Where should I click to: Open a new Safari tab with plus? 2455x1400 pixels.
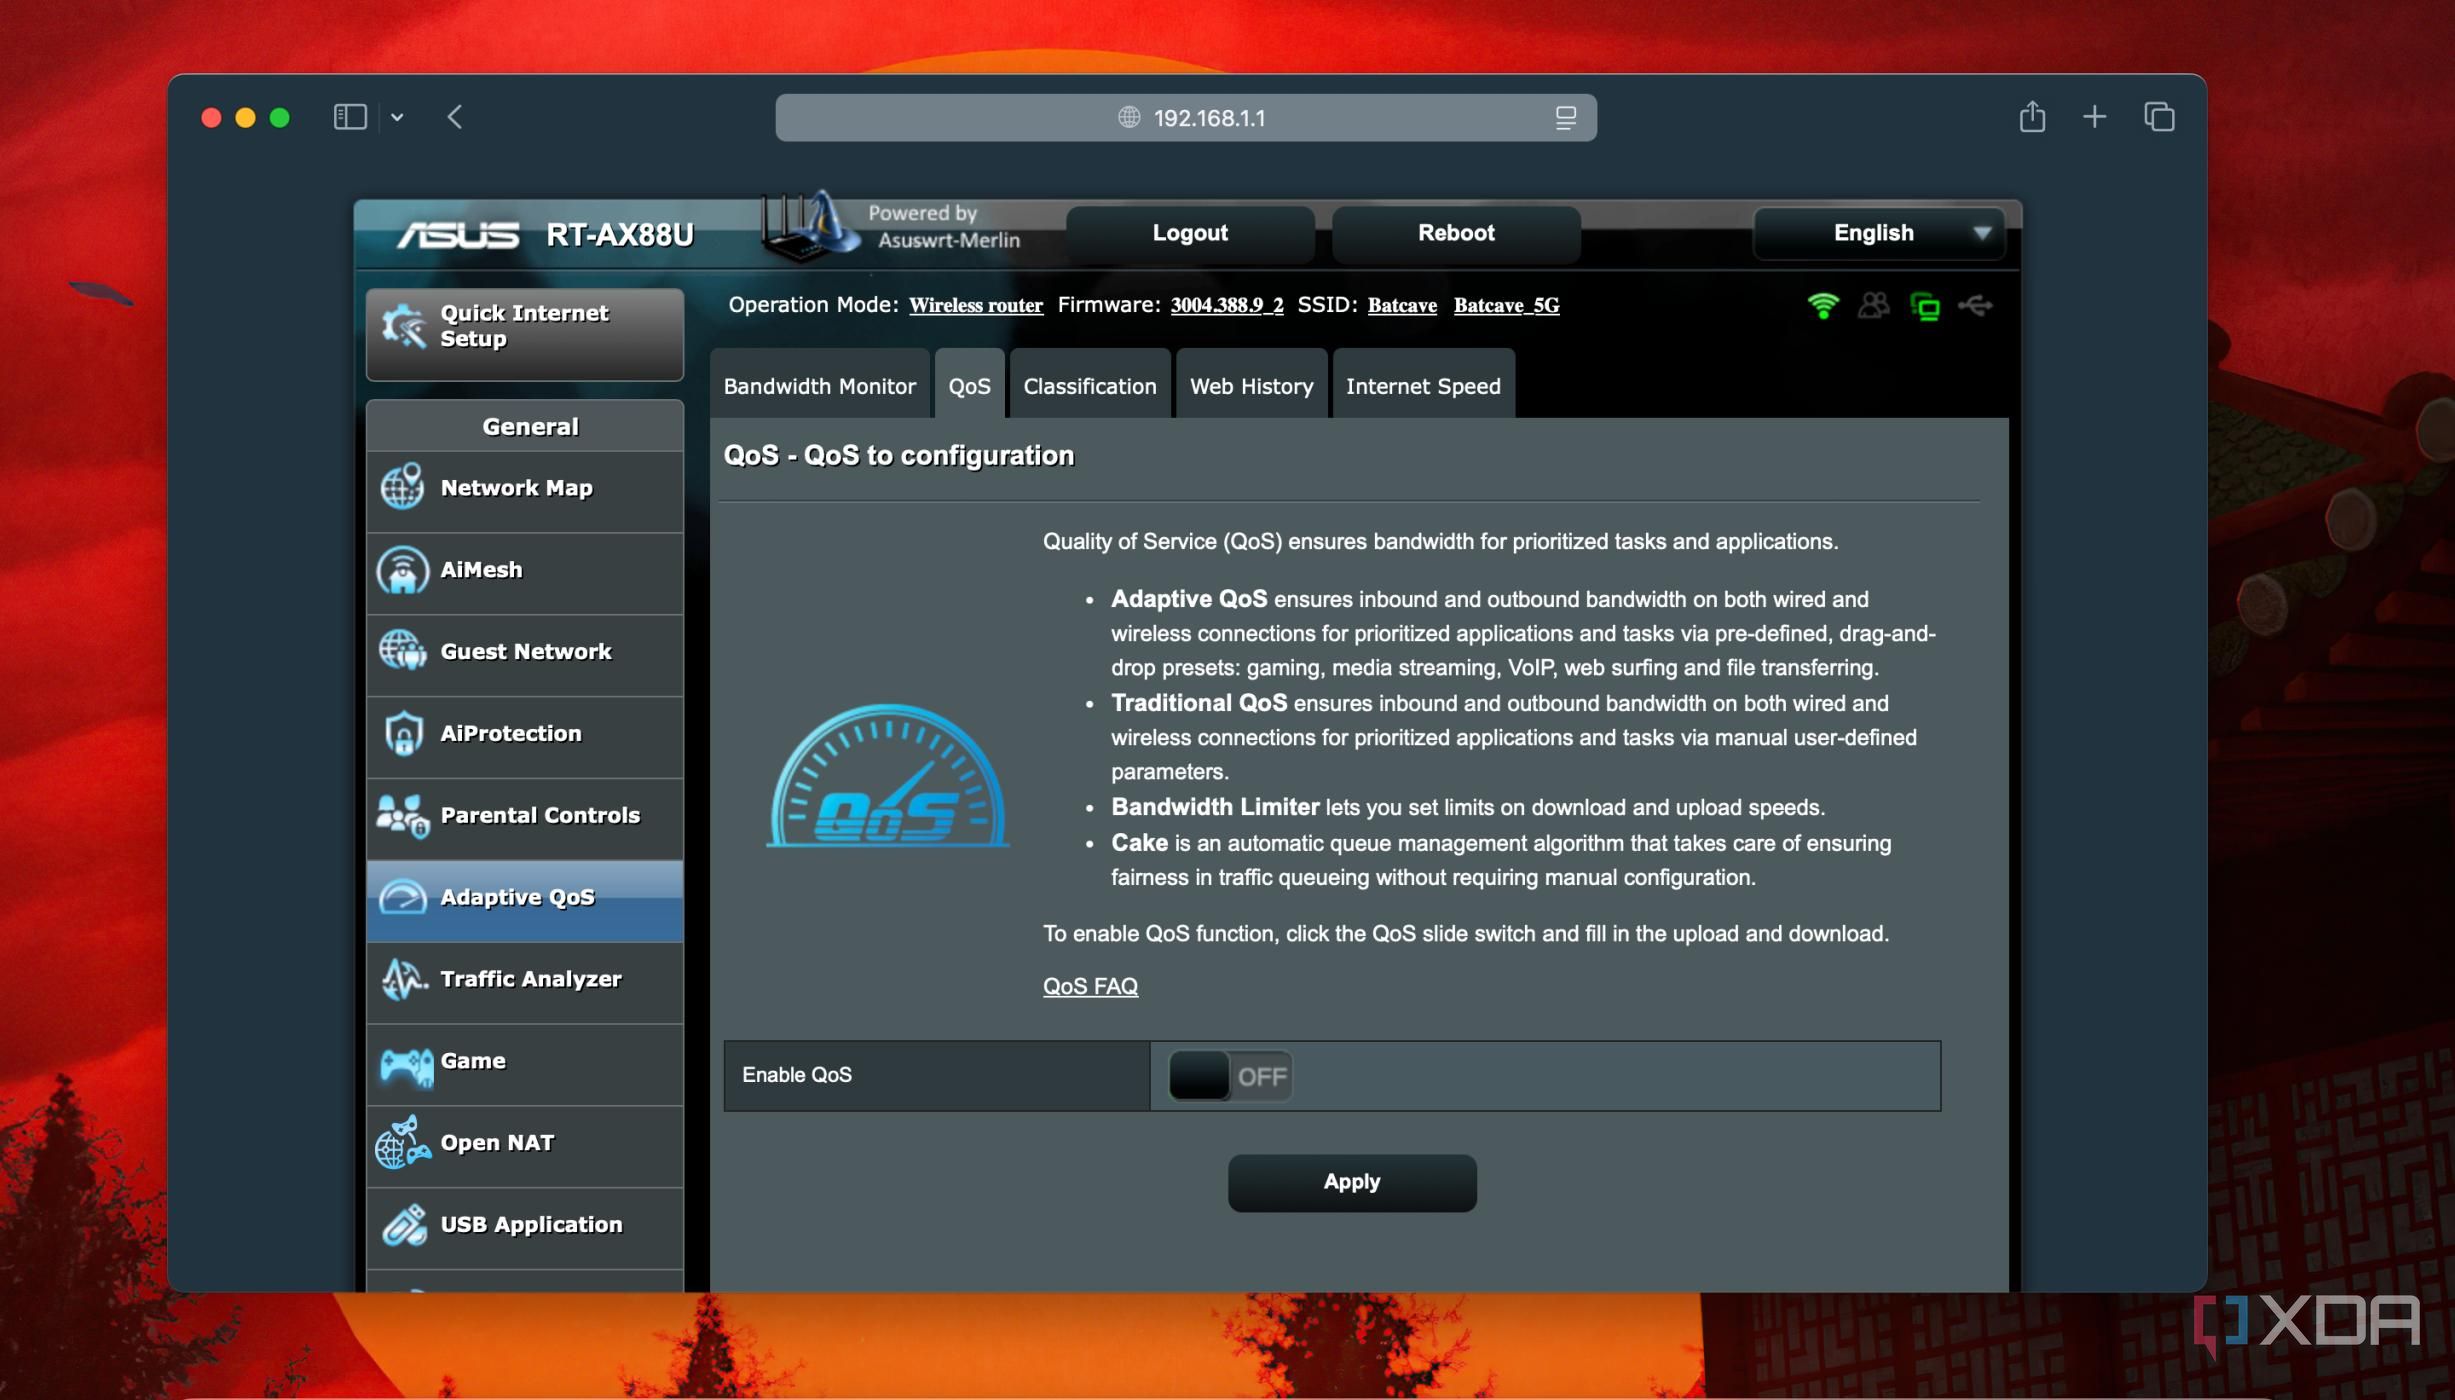pos(2094,117)
